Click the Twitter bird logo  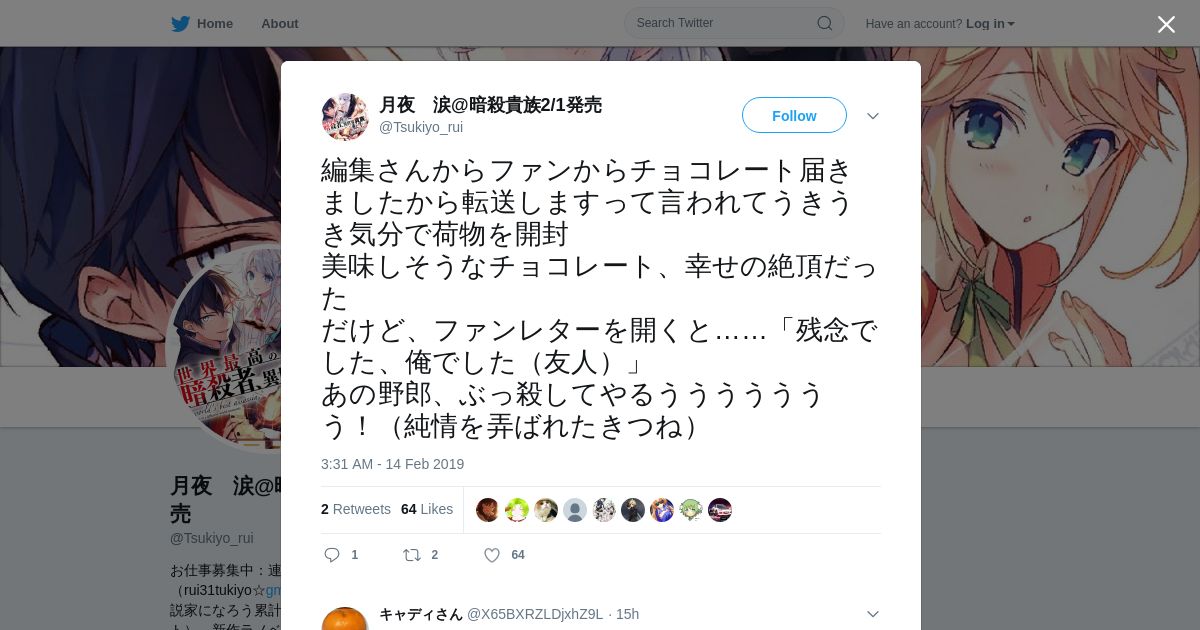180,24
